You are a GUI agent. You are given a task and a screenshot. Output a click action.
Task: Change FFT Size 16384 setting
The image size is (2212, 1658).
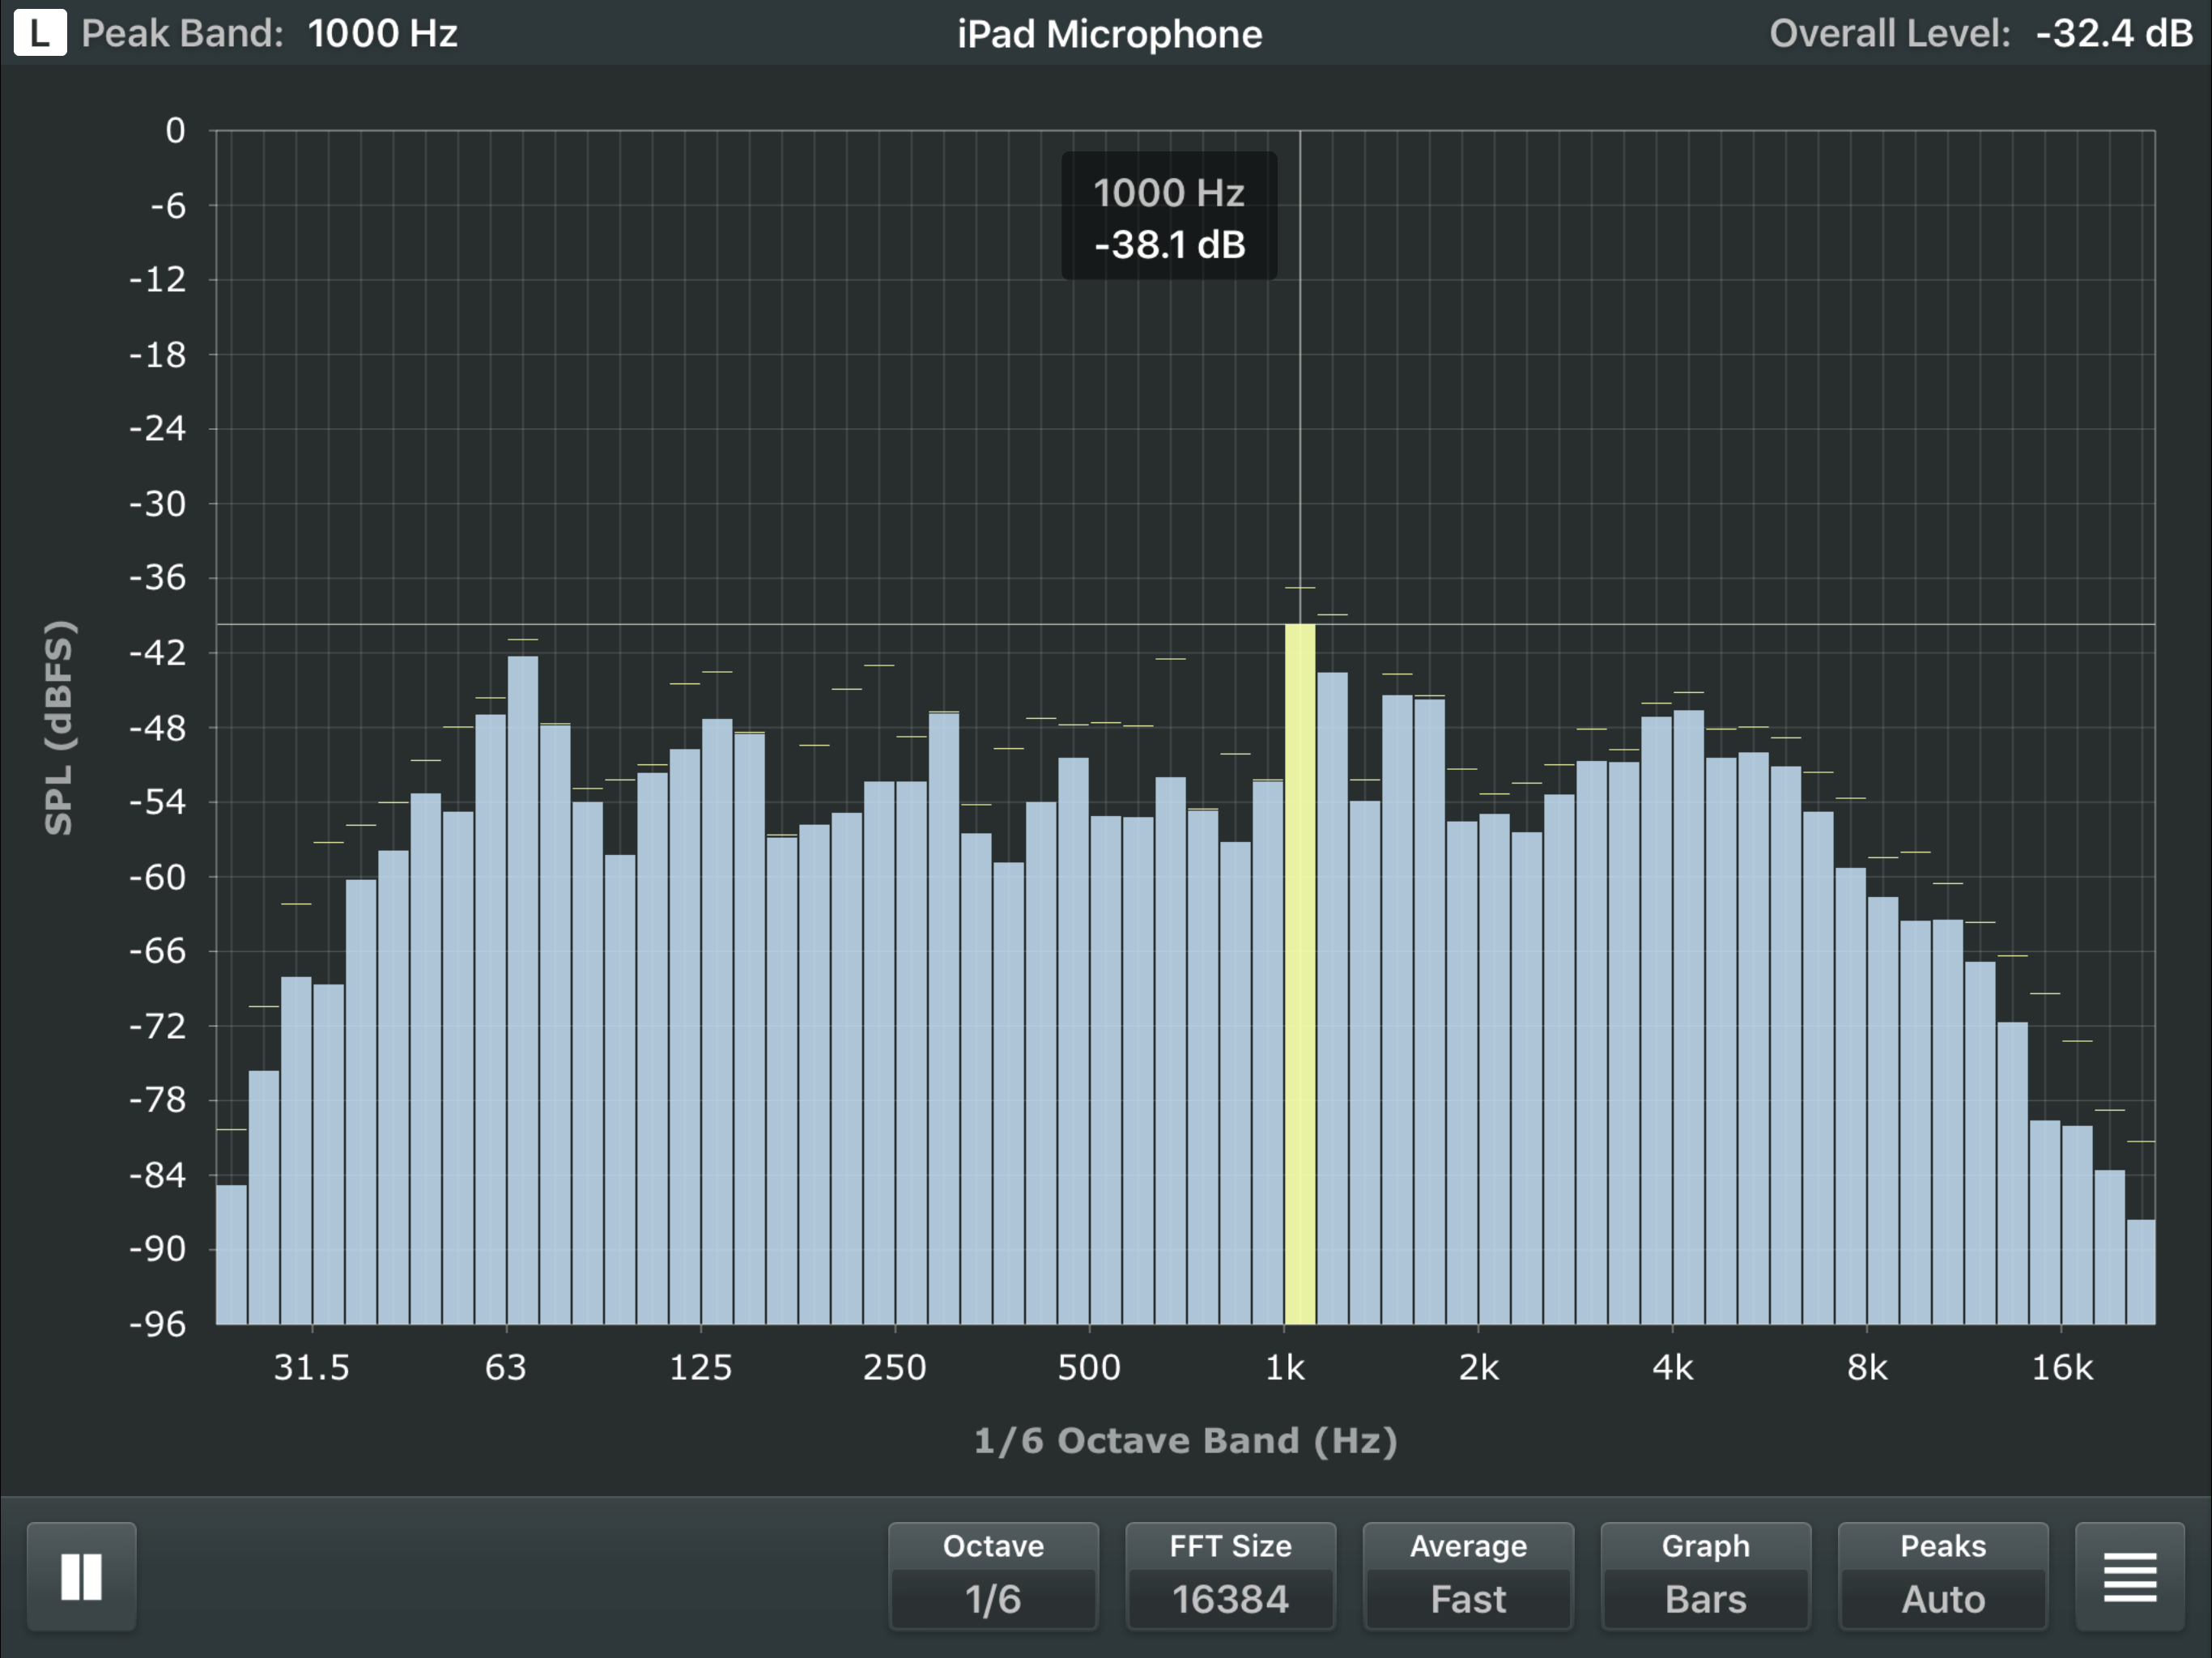pos(1230,1577)
